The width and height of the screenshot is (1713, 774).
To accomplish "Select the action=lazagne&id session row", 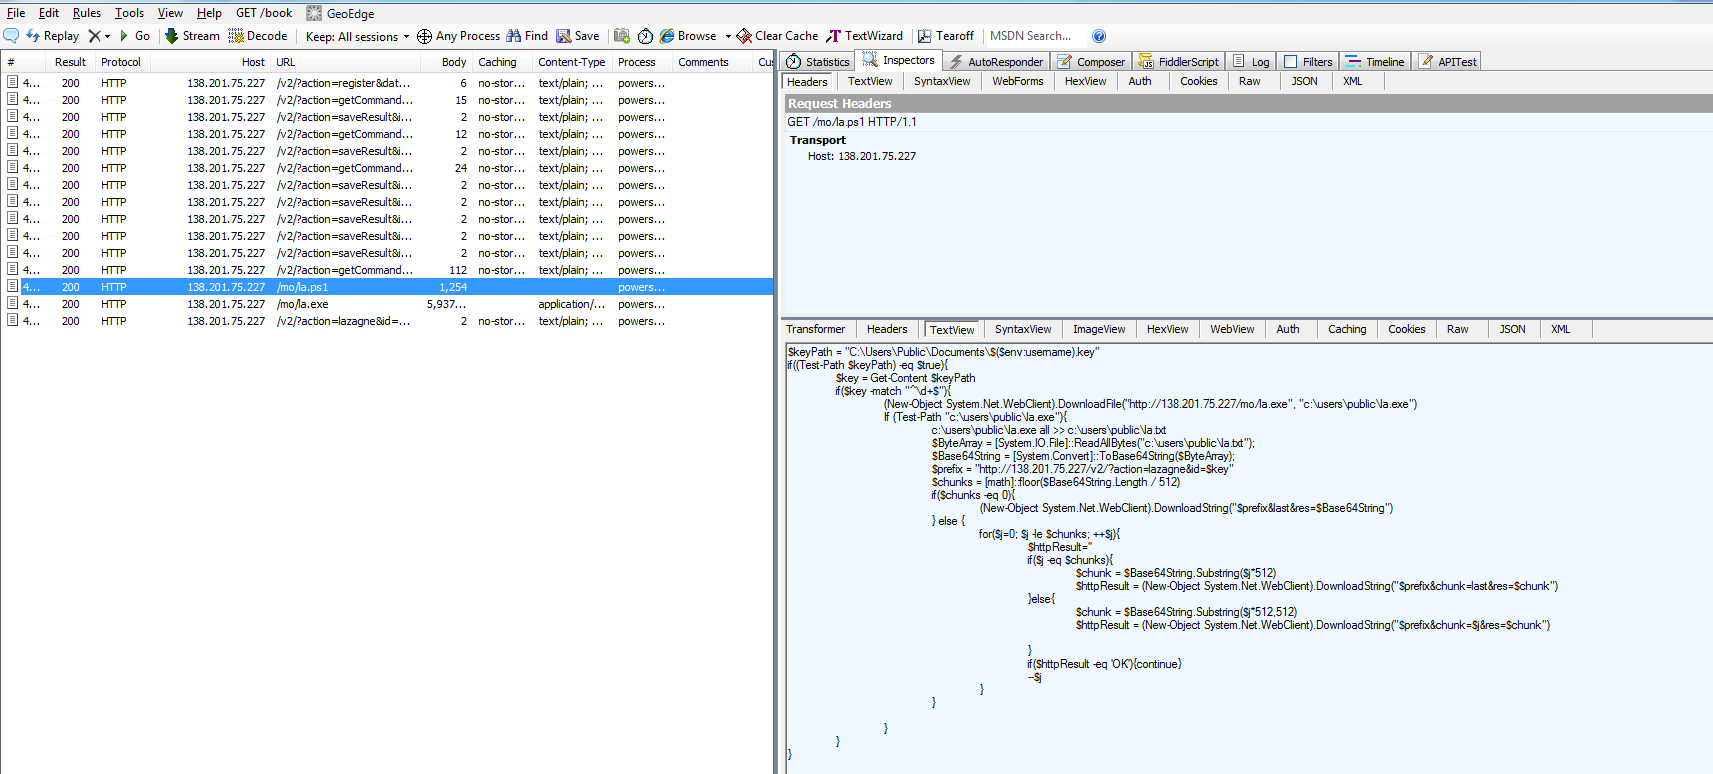I will 387,321.
